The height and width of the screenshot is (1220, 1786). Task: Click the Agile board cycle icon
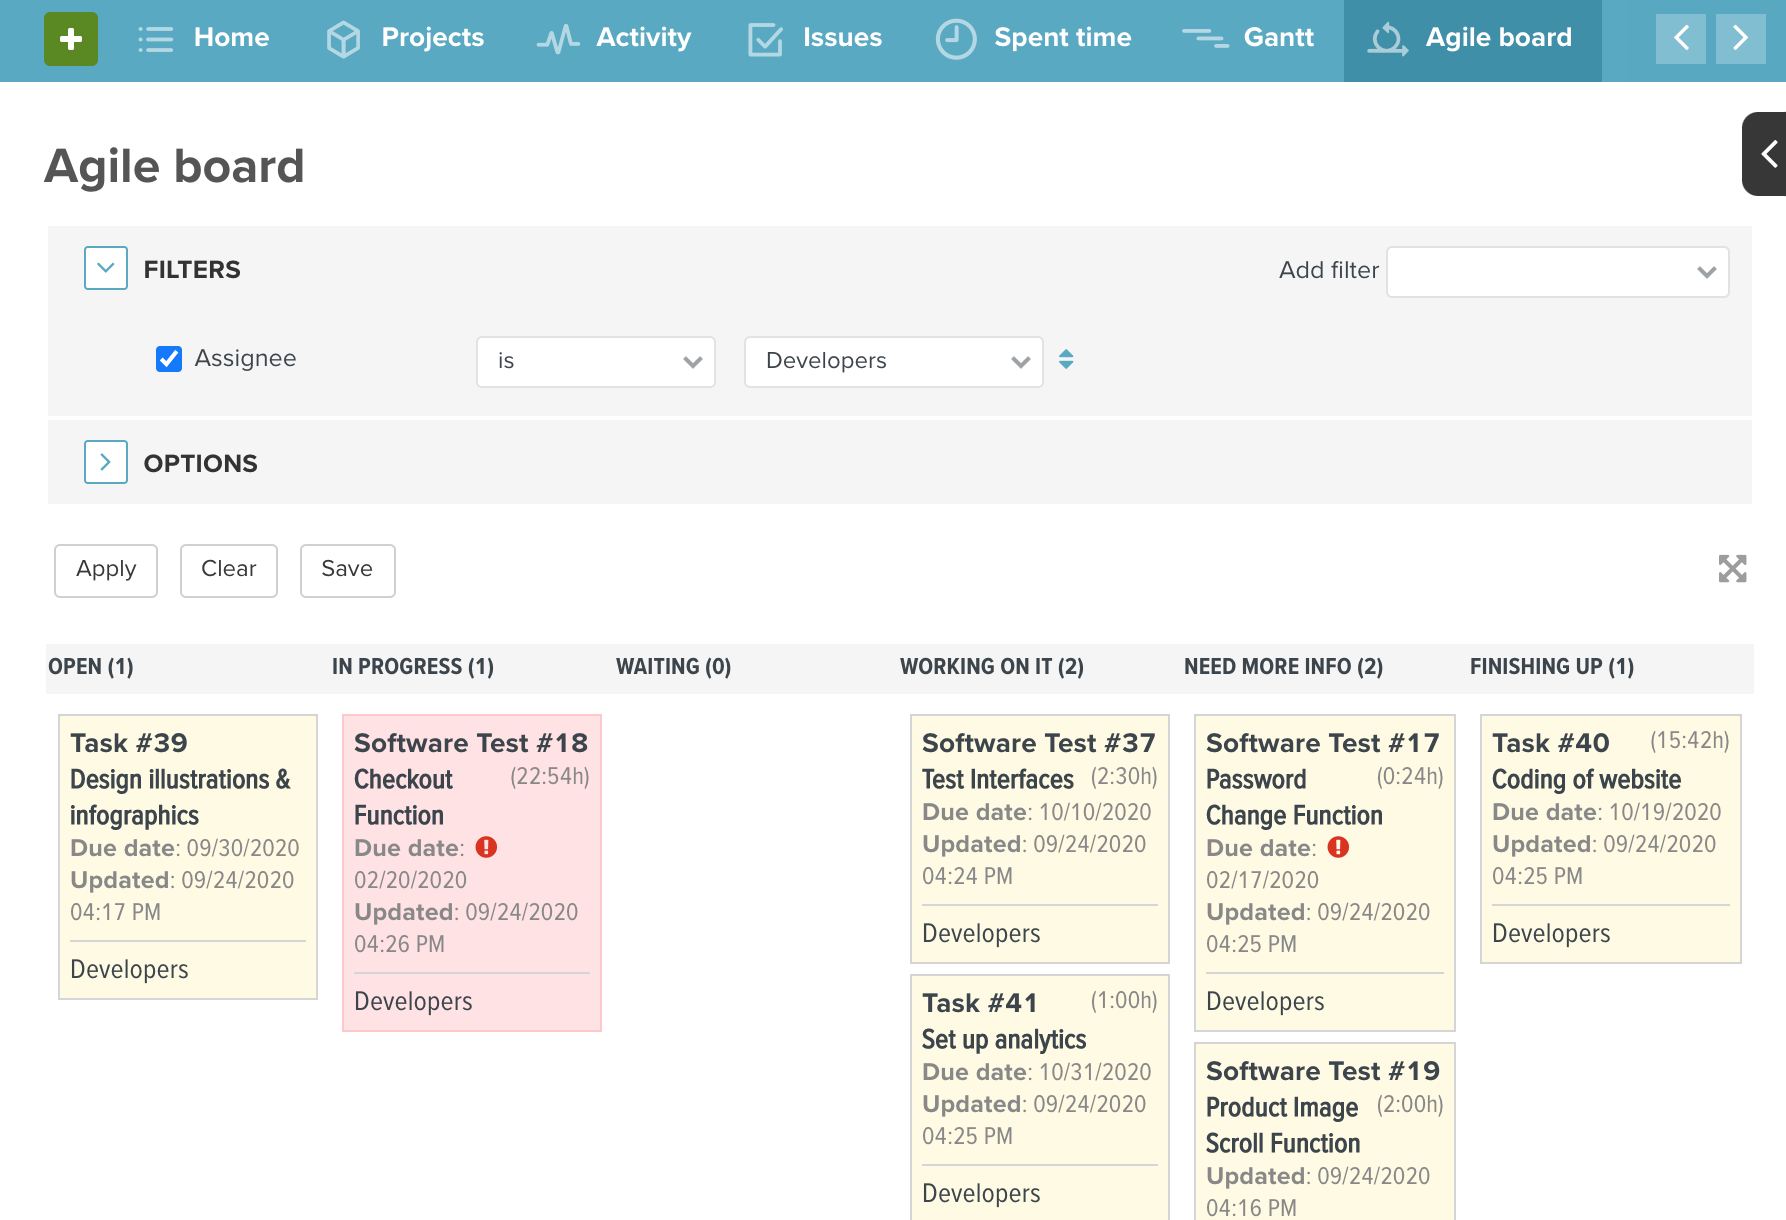coord(1388,39)
